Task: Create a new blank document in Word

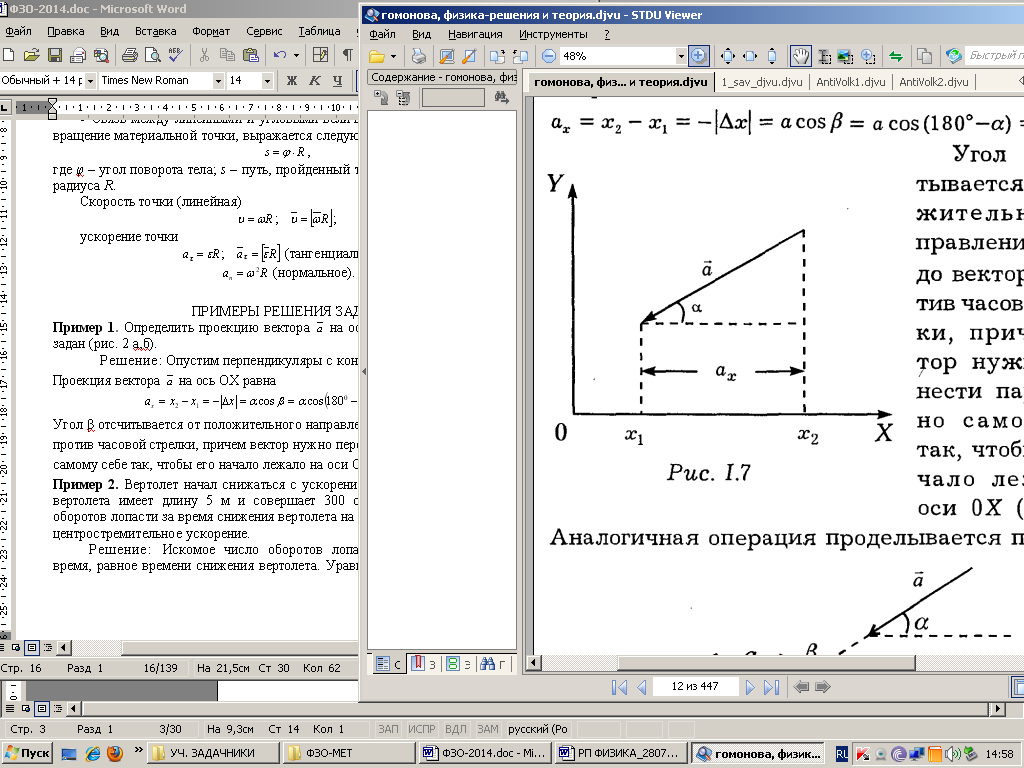Action: [8, 56]
